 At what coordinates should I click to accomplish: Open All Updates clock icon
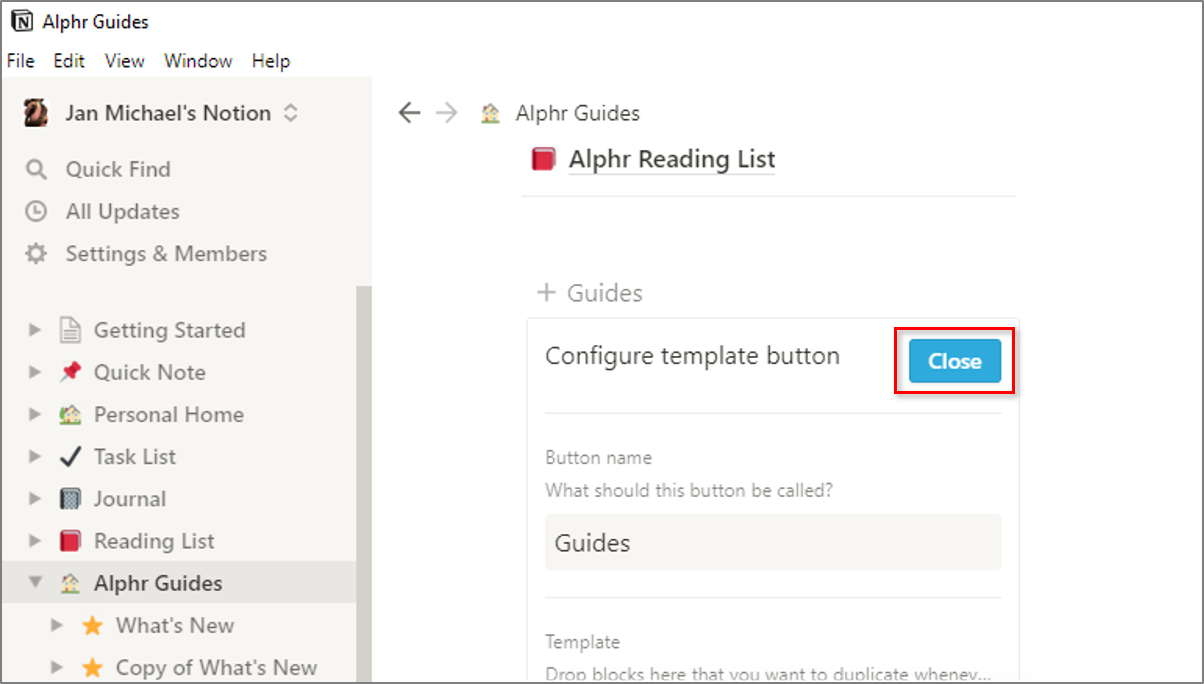pyautogui.click(x=36, y=212)
